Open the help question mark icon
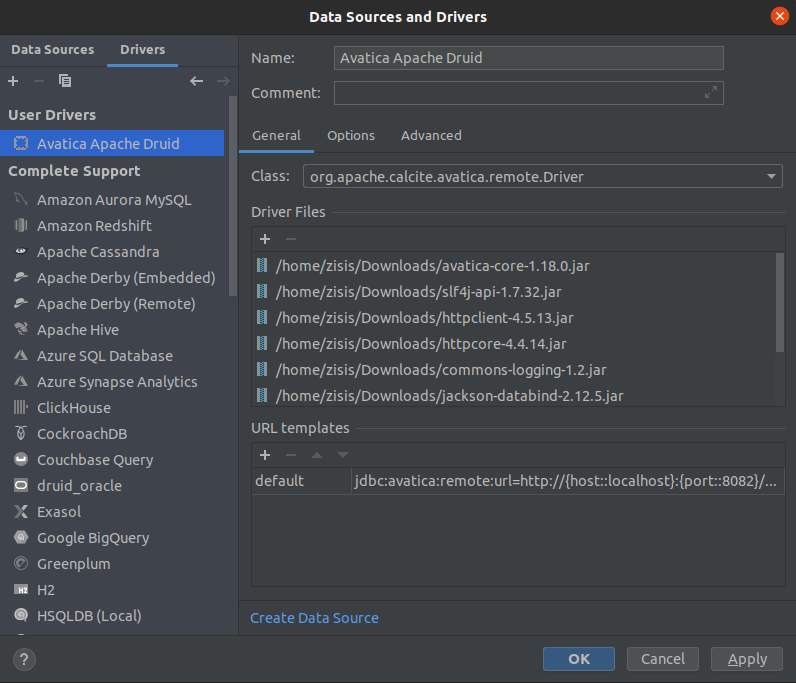 pos(25,659)
